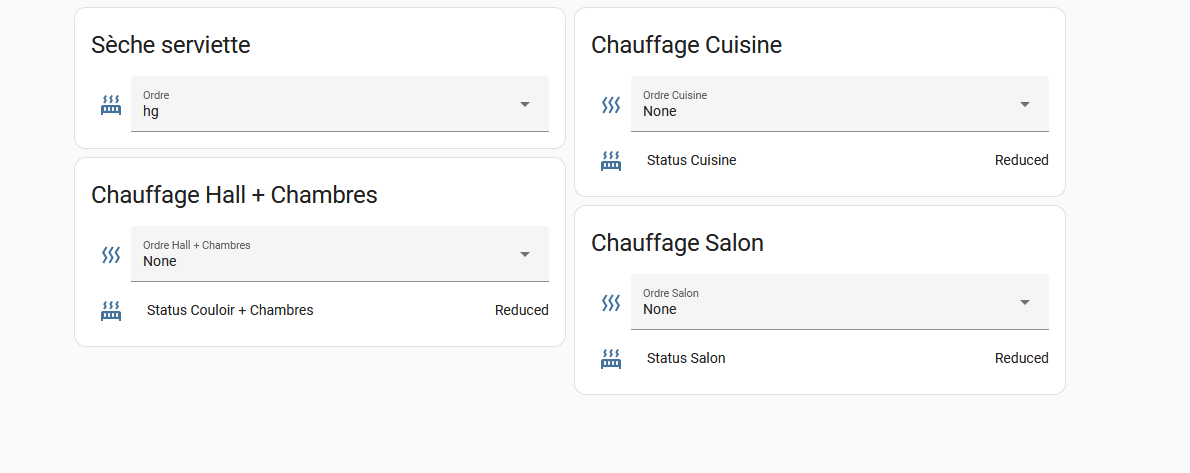This screenshot has height=473, width=1190.
Task: Click the radiator icon for Status Cuisine
Action: 611,161
